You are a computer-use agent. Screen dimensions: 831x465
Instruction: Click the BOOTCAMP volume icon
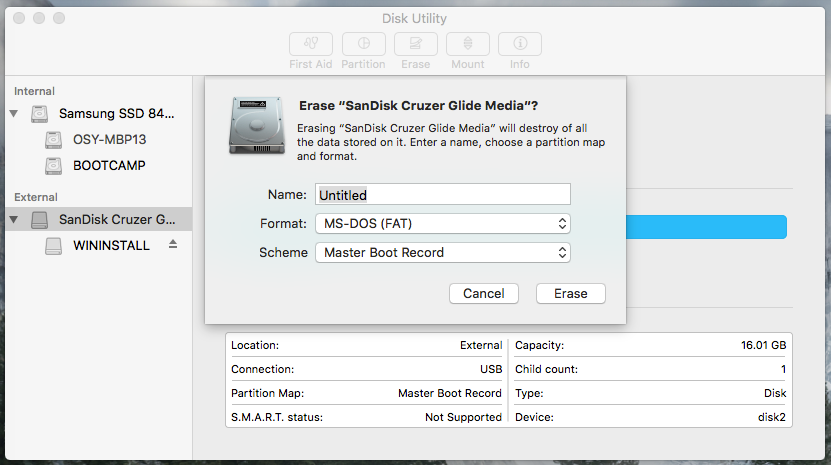pos(54,166)
